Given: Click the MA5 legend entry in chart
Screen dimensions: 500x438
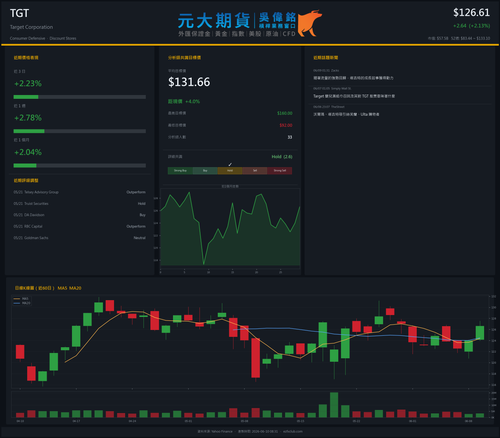Looking at the screenshot, I should click(21, 299).
